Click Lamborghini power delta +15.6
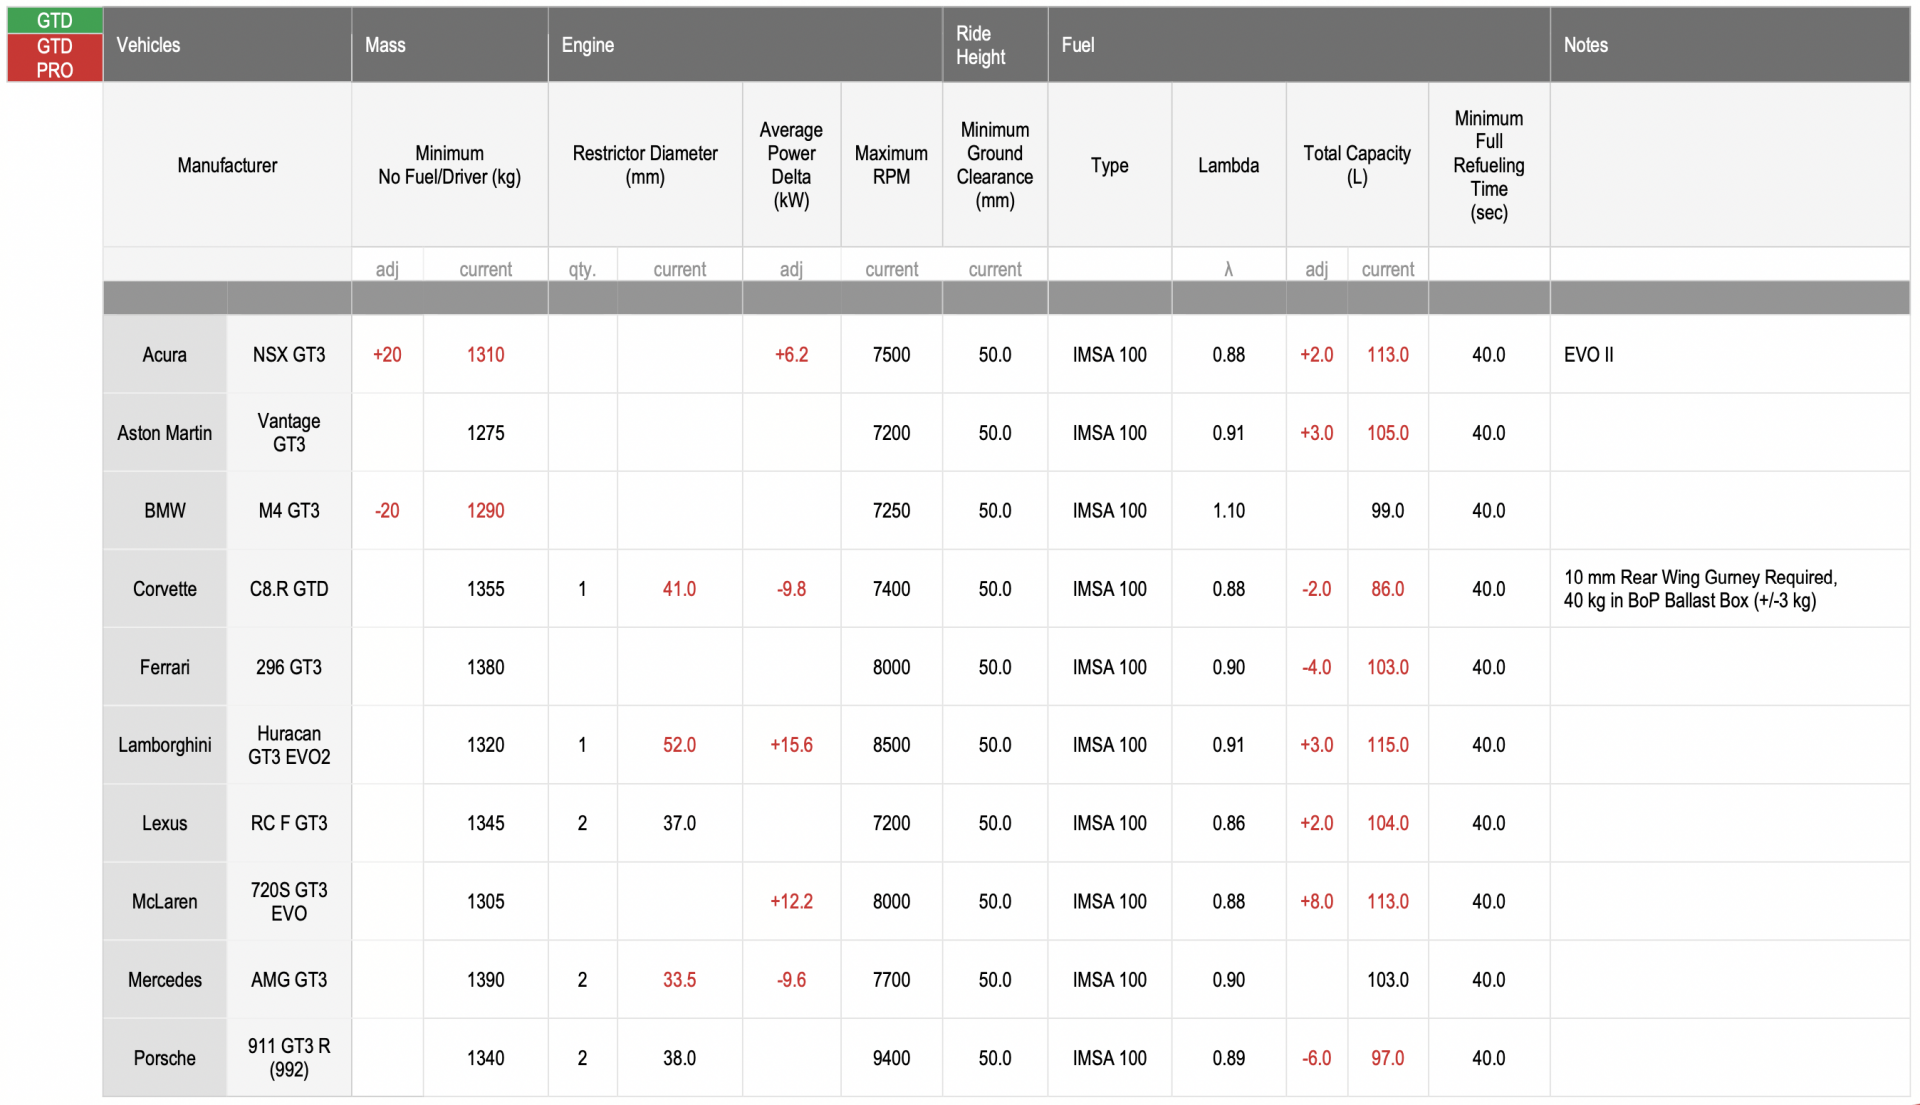The image size is (1920, 1105). click(791, 745)
